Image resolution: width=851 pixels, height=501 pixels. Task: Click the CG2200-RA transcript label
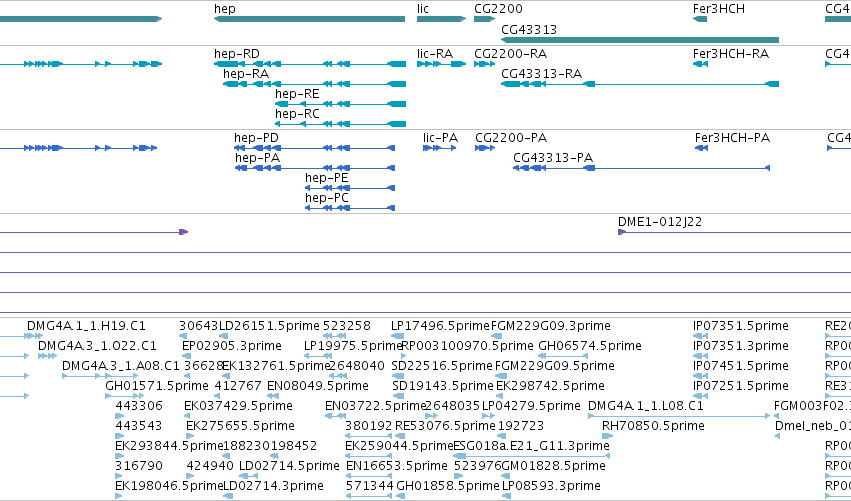[510, 54]
